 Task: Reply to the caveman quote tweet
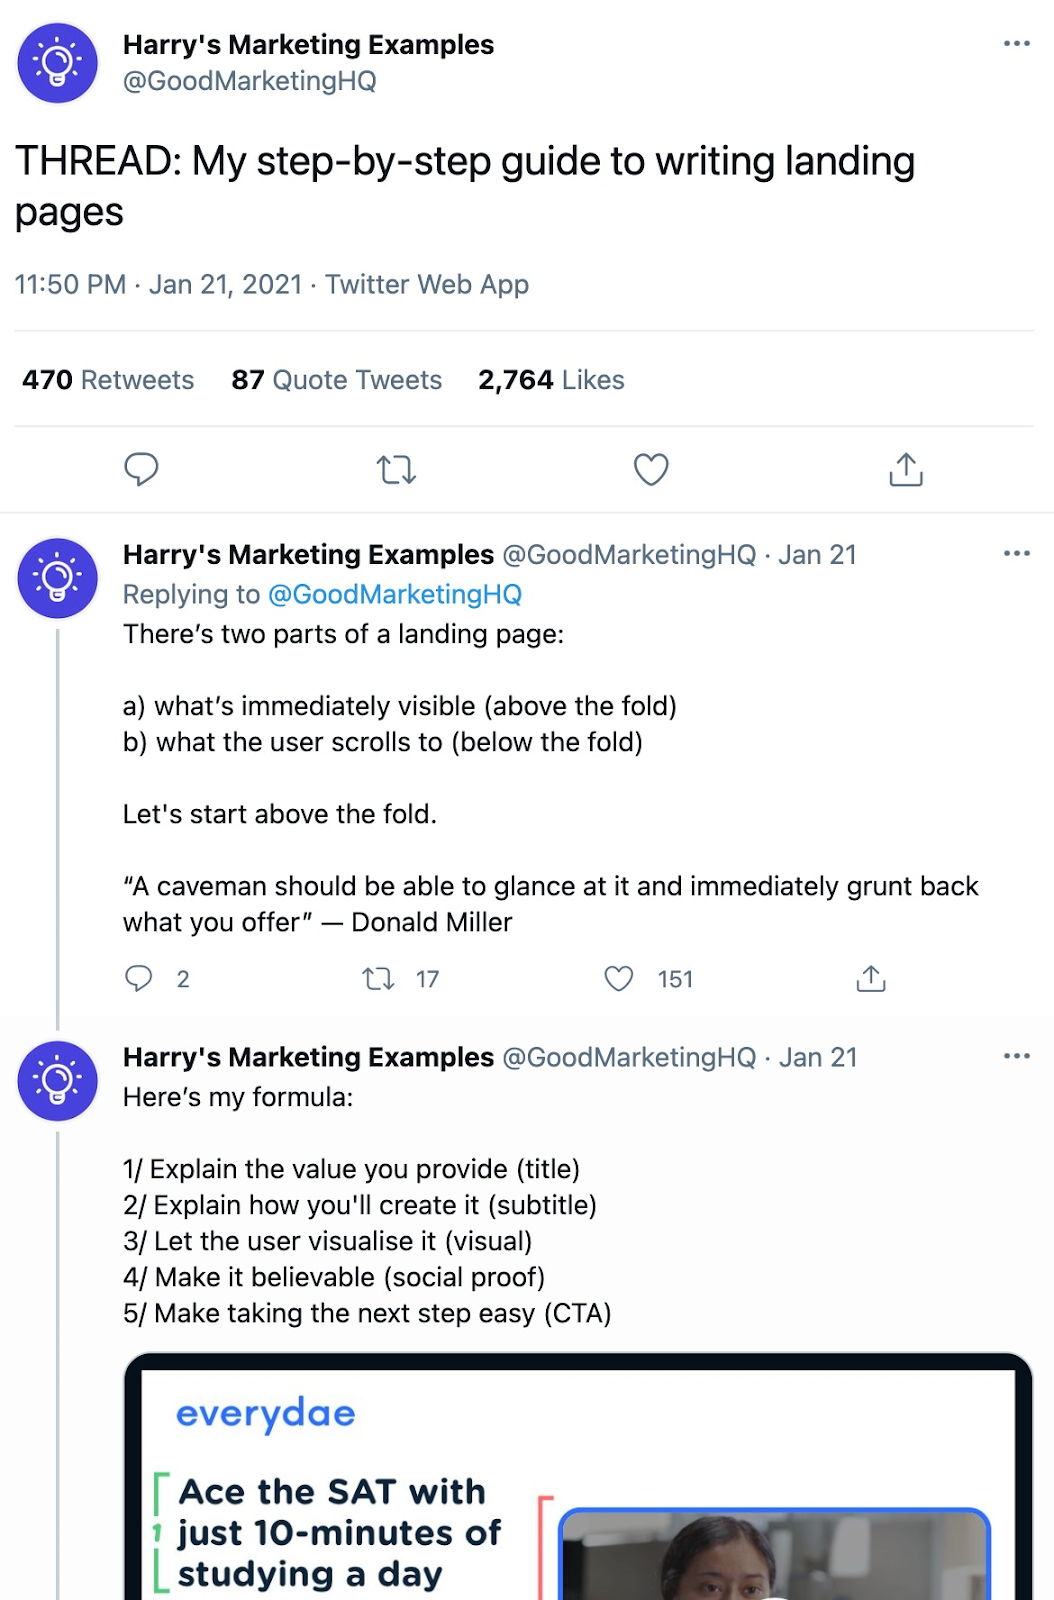139,978
